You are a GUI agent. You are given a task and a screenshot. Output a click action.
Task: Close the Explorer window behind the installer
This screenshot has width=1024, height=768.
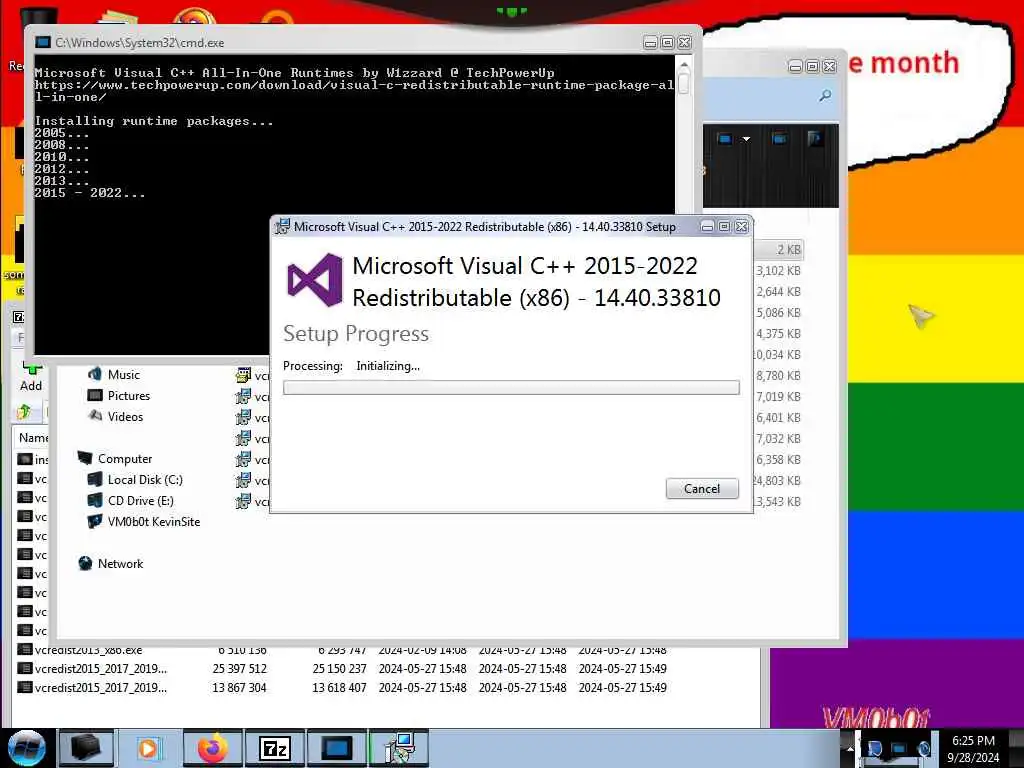[x=829, y=66]
